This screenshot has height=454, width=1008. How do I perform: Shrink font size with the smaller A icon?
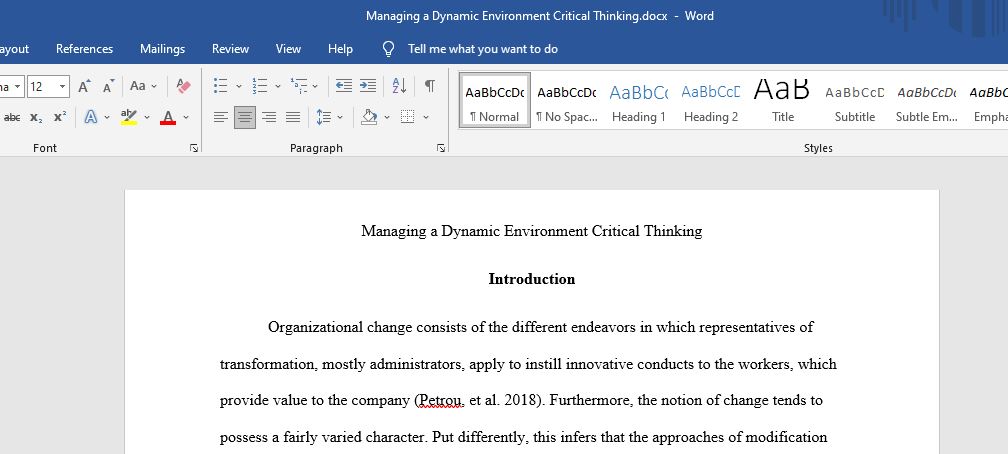tap(109, 86)
